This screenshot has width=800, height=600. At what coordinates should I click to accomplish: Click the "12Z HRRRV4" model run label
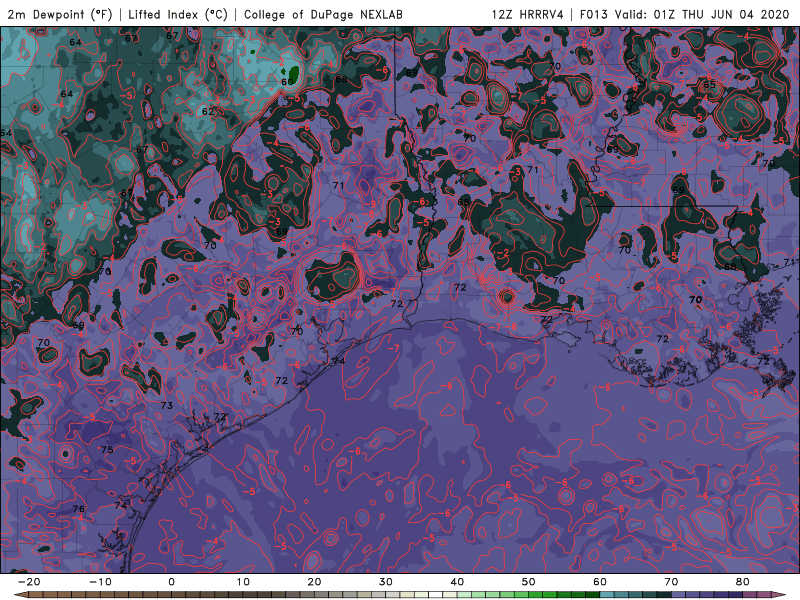pyautogui.click(x=528, y=14)
